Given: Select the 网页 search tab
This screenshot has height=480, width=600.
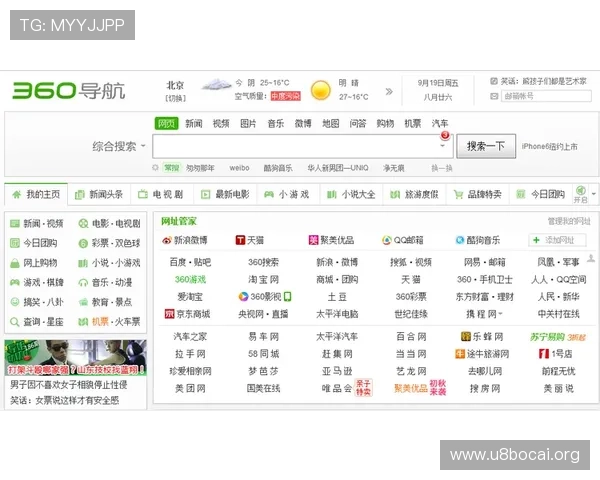Looking at the screenshot, I should click(x=166, y=124).
